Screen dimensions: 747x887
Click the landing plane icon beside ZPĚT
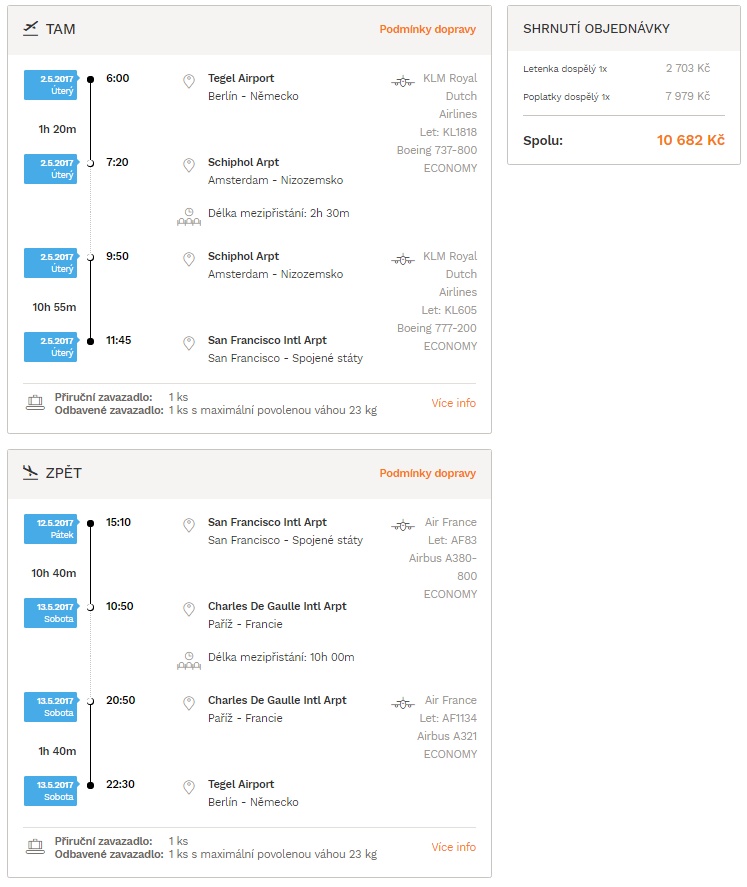(31, 472)
